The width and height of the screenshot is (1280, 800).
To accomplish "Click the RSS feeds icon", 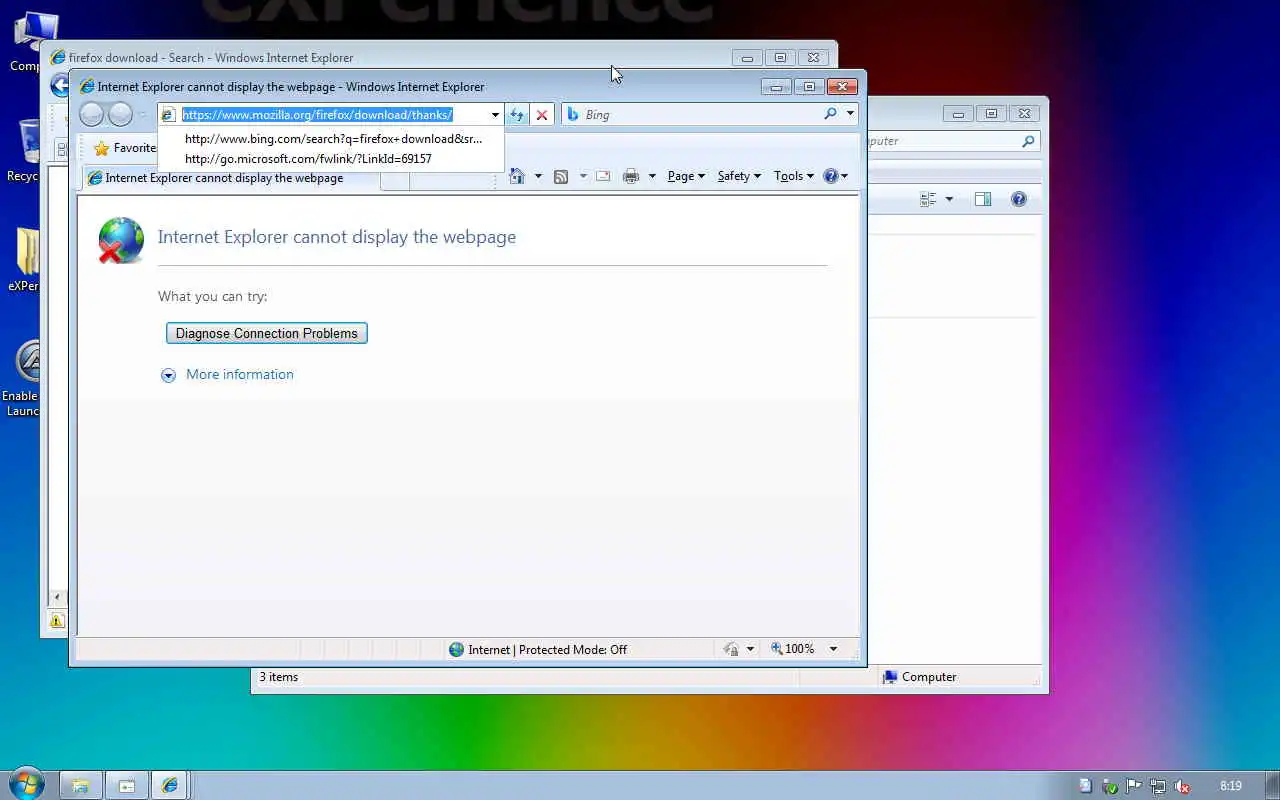I will coord(561,176).
